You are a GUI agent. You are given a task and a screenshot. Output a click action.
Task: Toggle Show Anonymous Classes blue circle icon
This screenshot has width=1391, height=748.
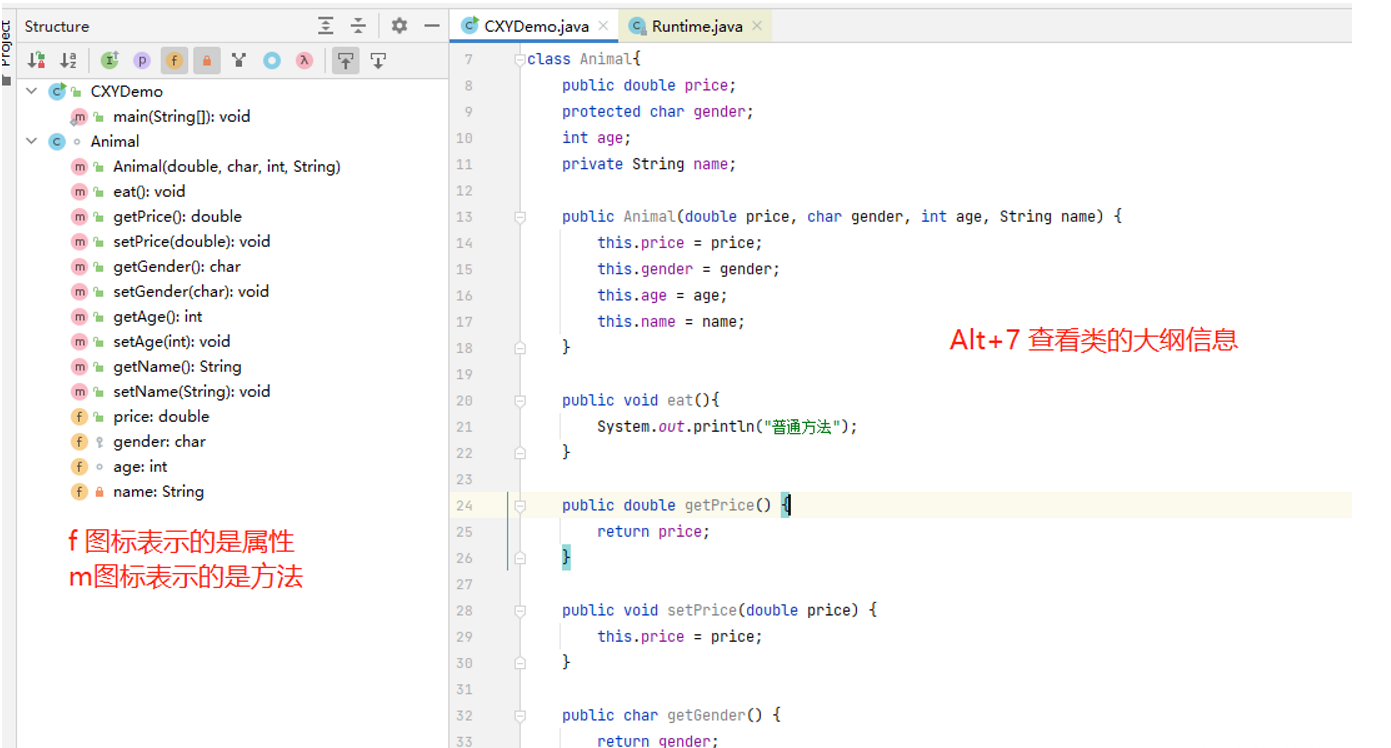(271, 61)
